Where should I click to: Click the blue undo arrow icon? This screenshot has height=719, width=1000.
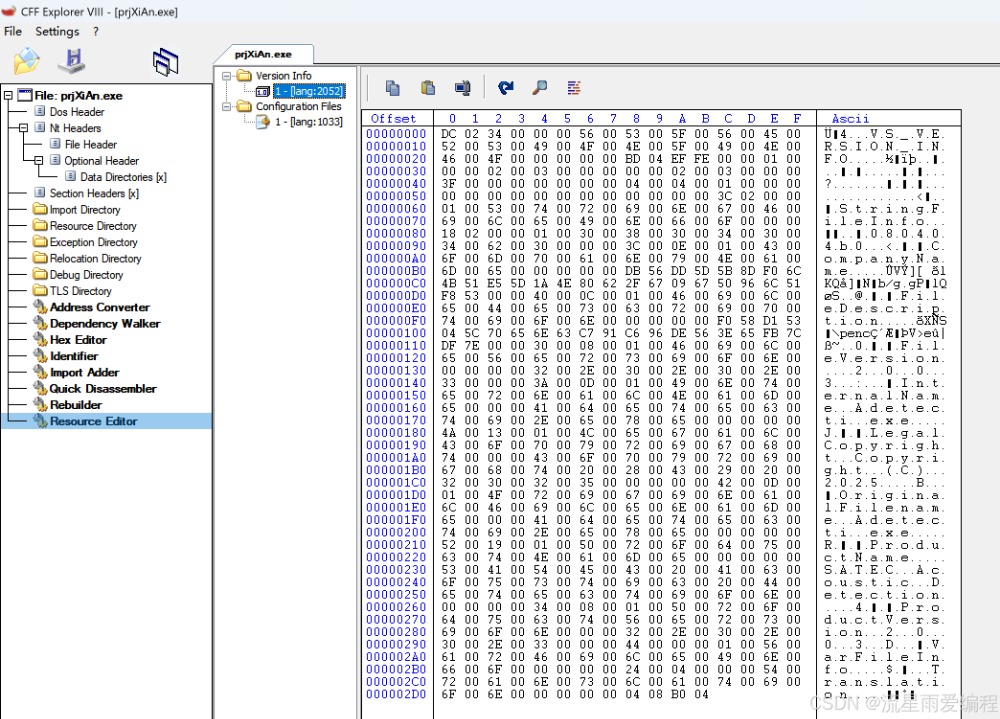point(506,88)
